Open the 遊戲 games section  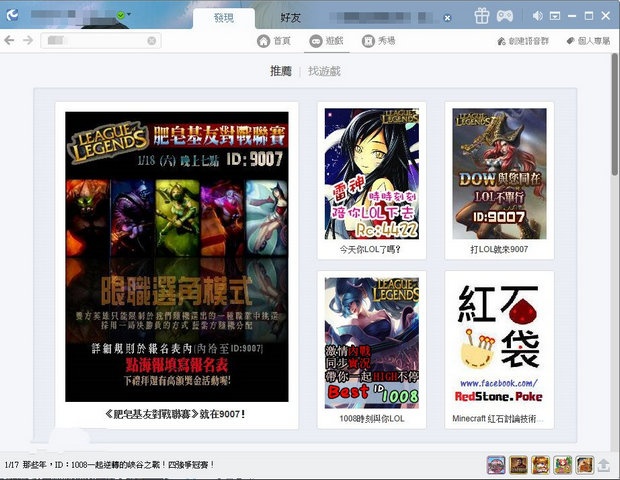pyautogui.click(x=326, y=41)
